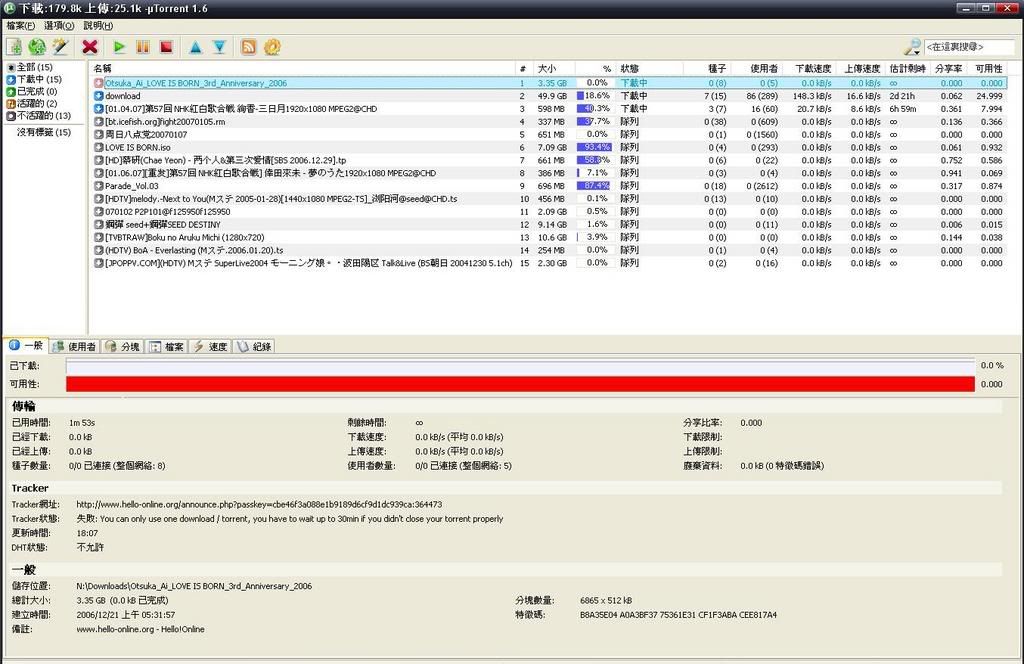The height and width of the screenshot is (664, 1024).
Task: Open the 檔案(F) menu
Action: coord(20,25)
